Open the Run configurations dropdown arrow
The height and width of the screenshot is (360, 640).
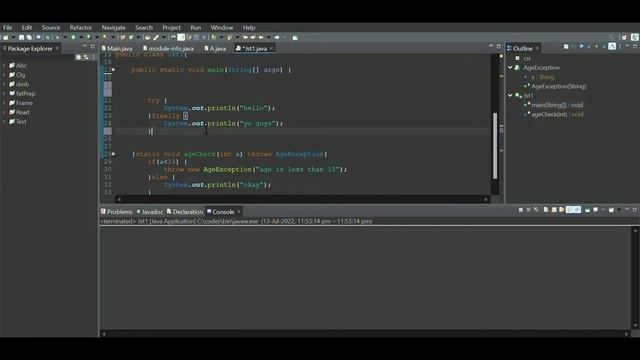[x=81, y=37]
